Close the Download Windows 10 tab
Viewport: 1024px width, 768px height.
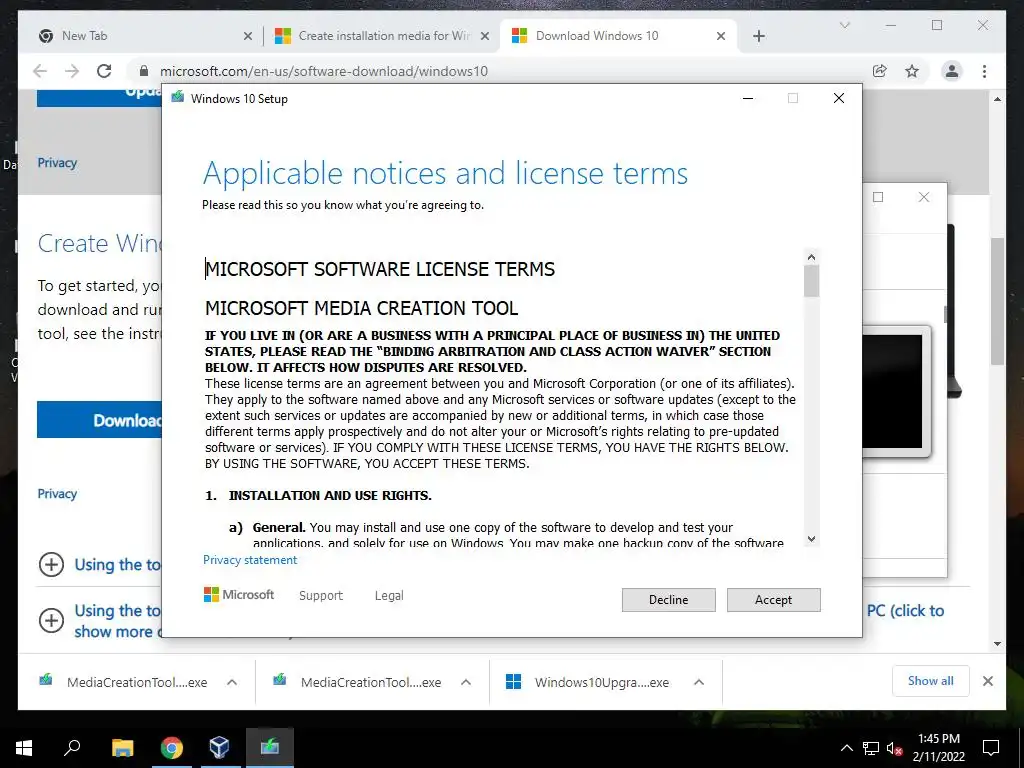[720, 36]
